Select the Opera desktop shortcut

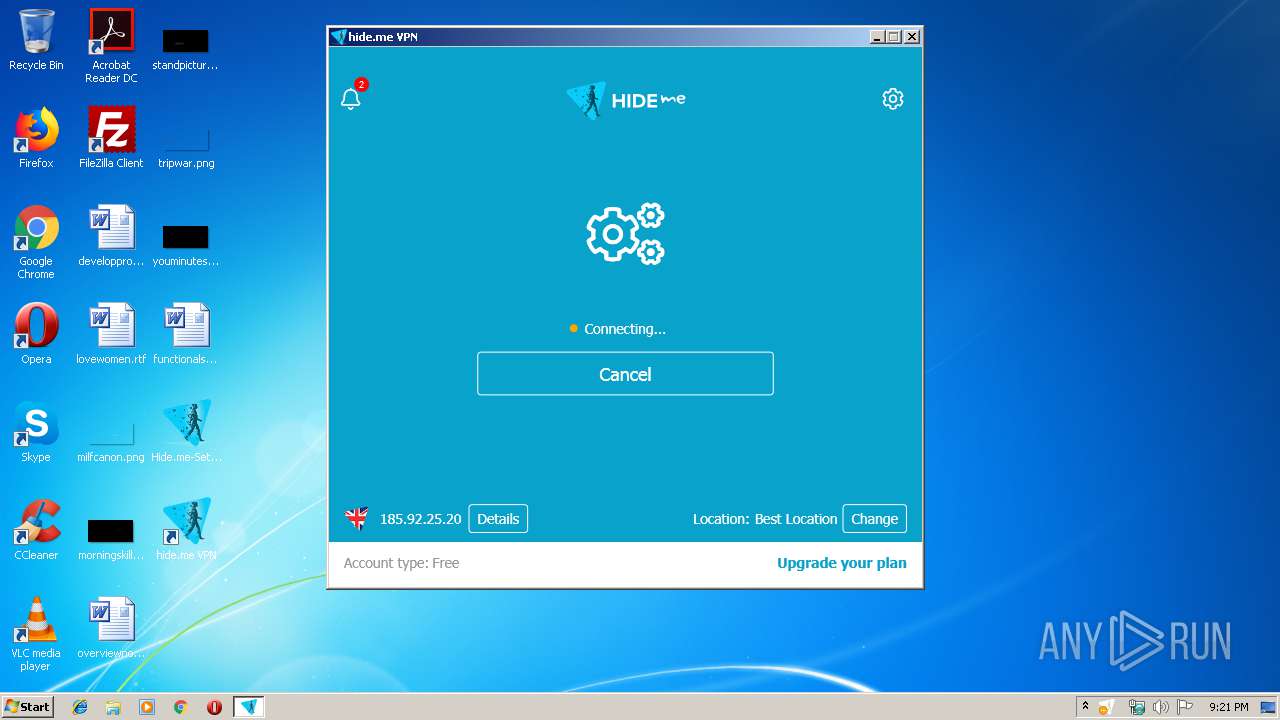pyautogui.click(x=36, y=335)
